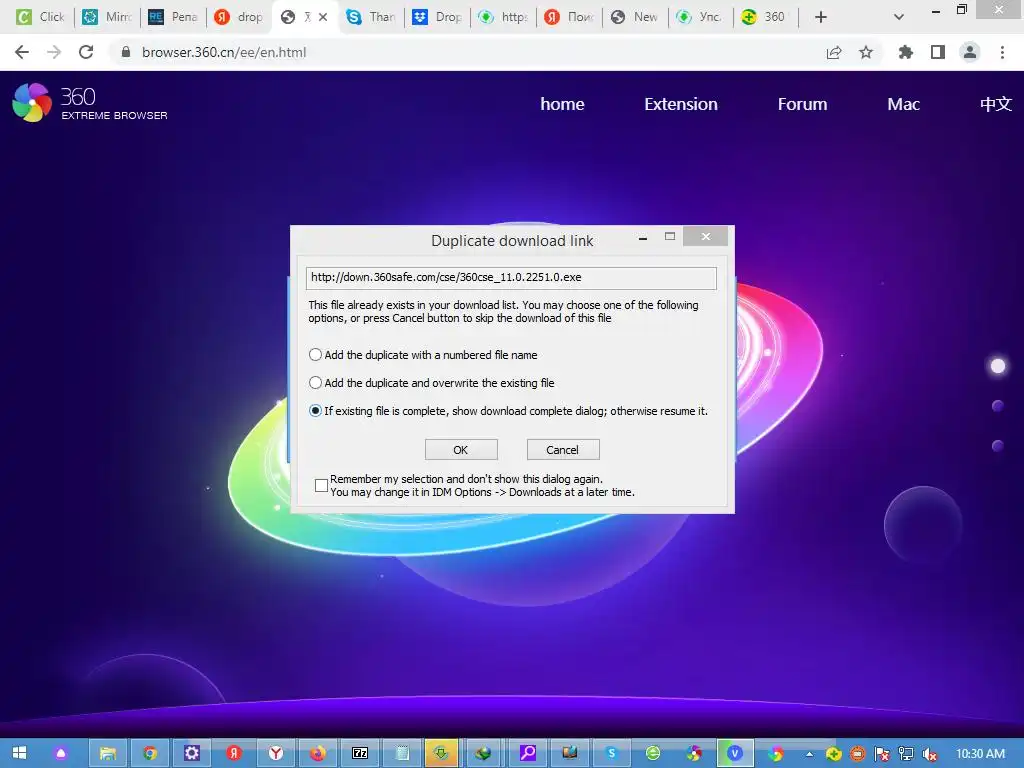Open a new browser tab
1024x768 pixels.
pos(821,17)
